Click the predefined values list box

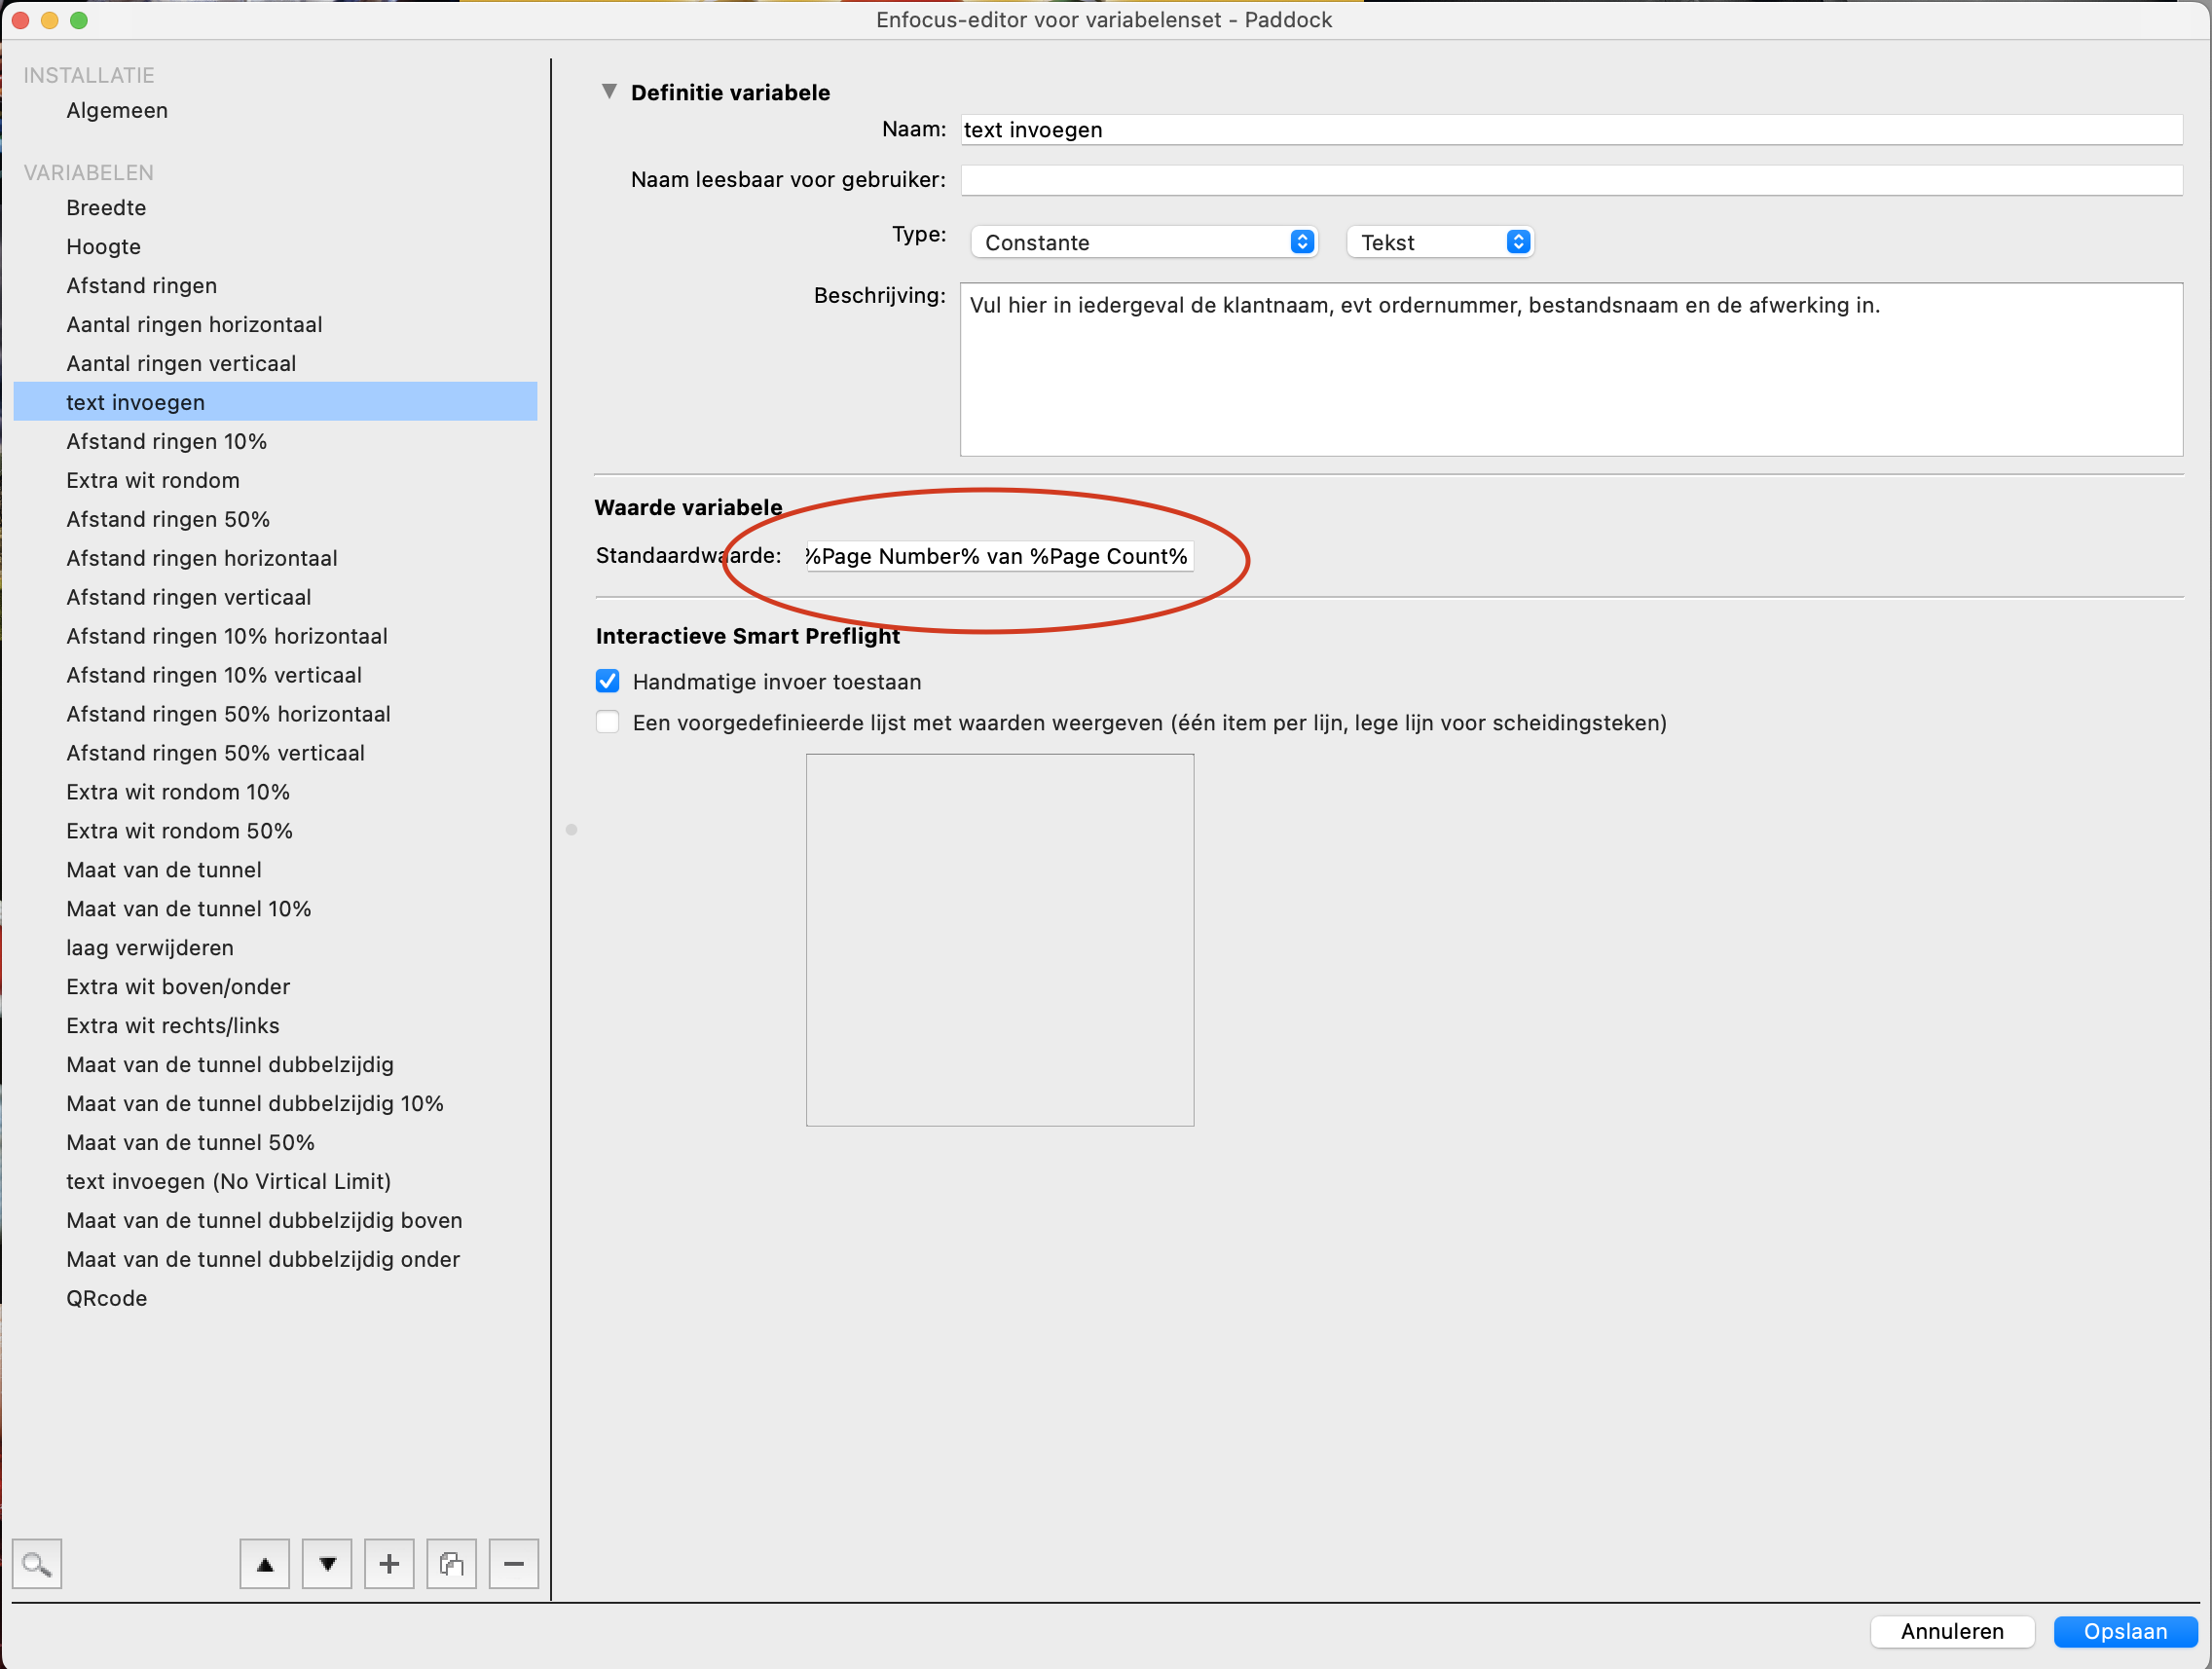click(1000, 940)
